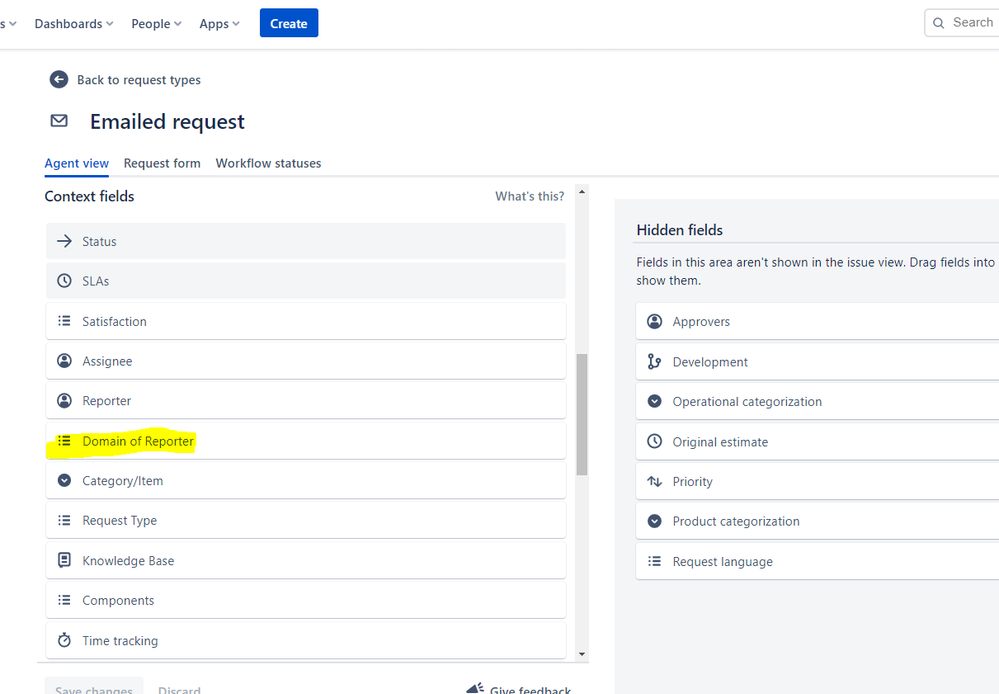The height and width of the screenshot is (694, 999).
Task: Click the Context fields heading
Action: (x=89, y=196)
